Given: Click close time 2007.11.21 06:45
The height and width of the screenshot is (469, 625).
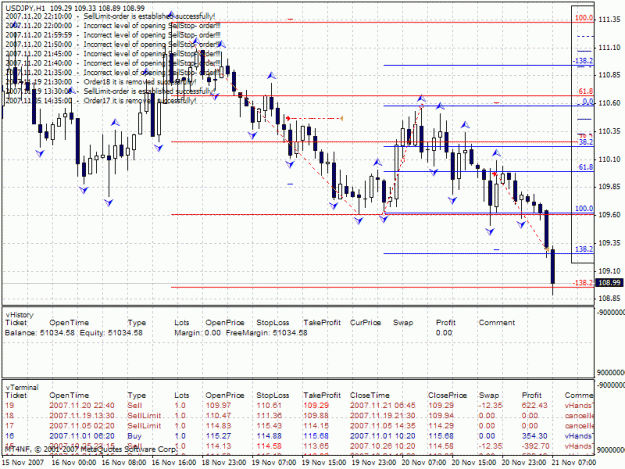Looking at the screenshot, I should coord(383,406).
